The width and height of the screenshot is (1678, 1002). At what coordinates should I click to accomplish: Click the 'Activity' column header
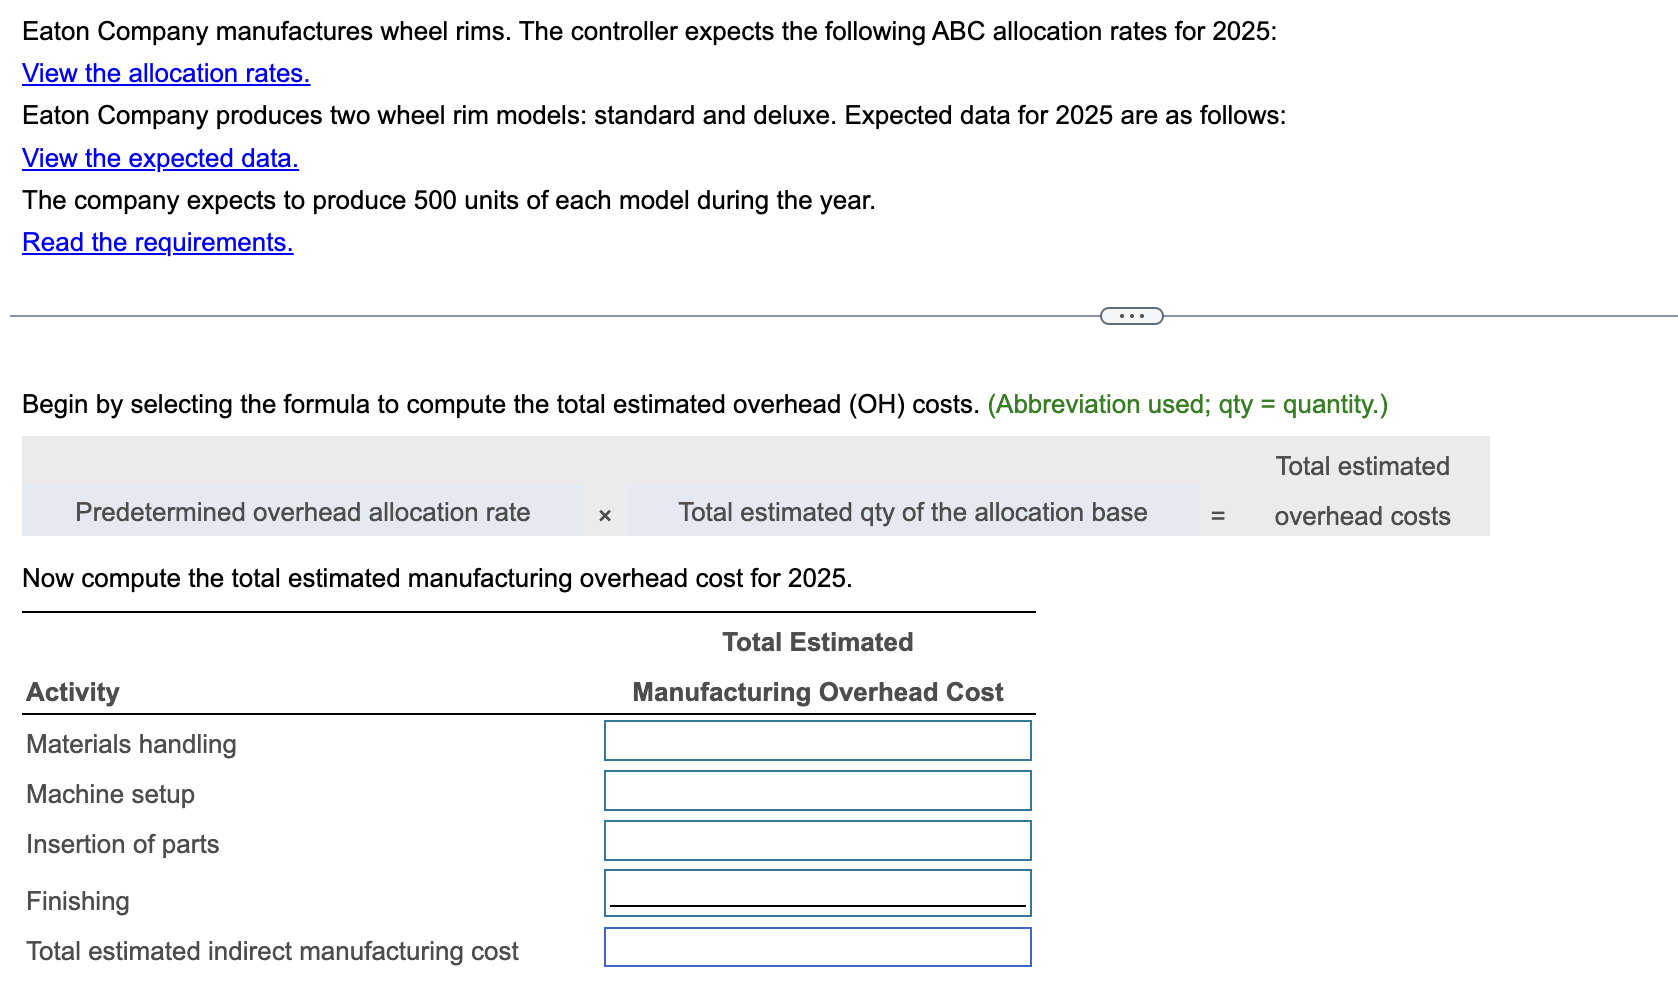click(x=73, y=692)
